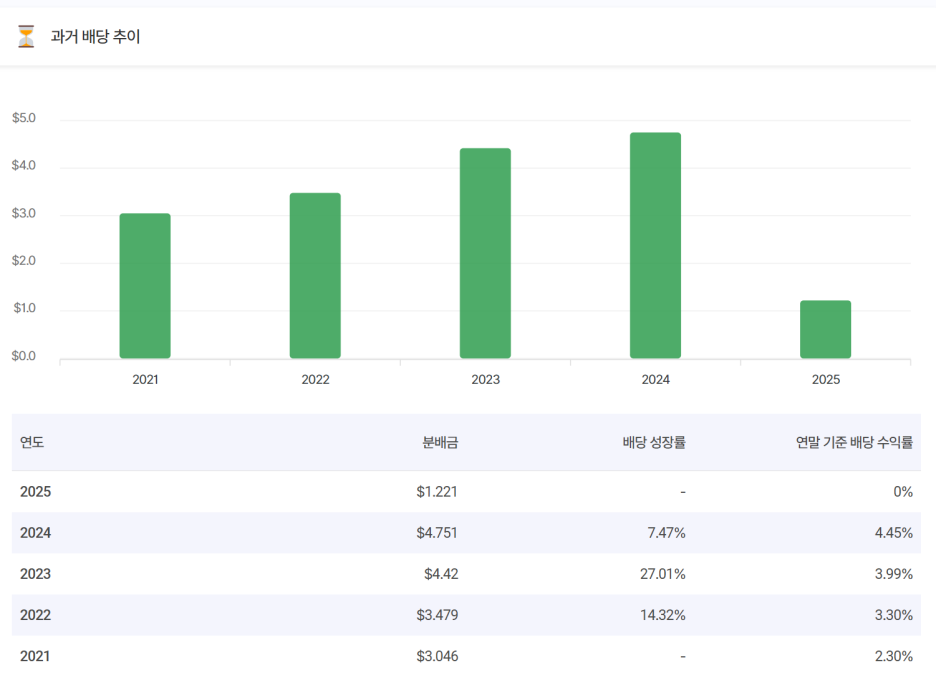Click the 2022 x-axis label under chart
Viewport: 936px width, 673px height.
315,379
